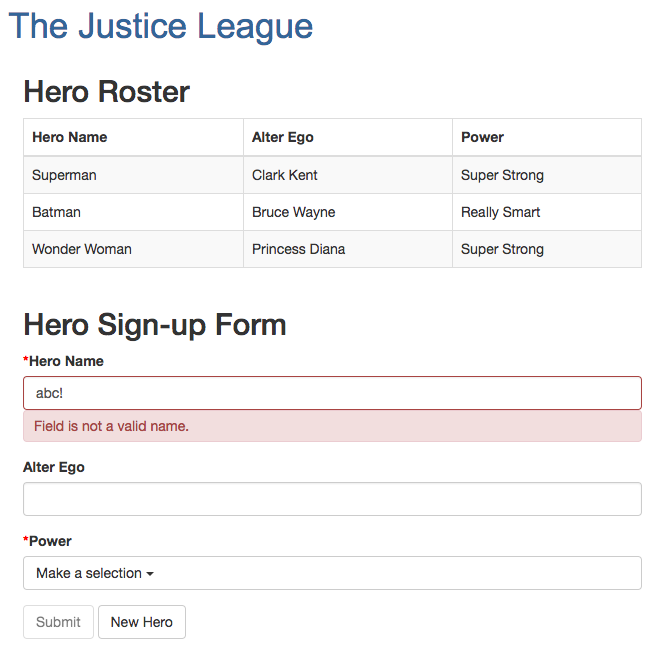Open the Make a selection dropdown

tap(332, 573)
